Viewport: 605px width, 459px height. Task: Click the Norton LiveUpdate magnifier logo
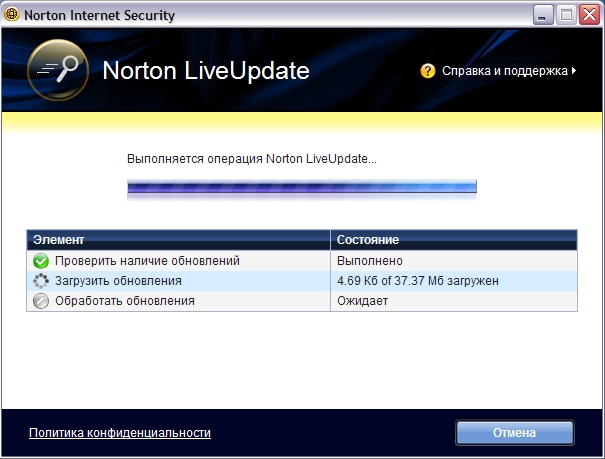pos(58,70)
